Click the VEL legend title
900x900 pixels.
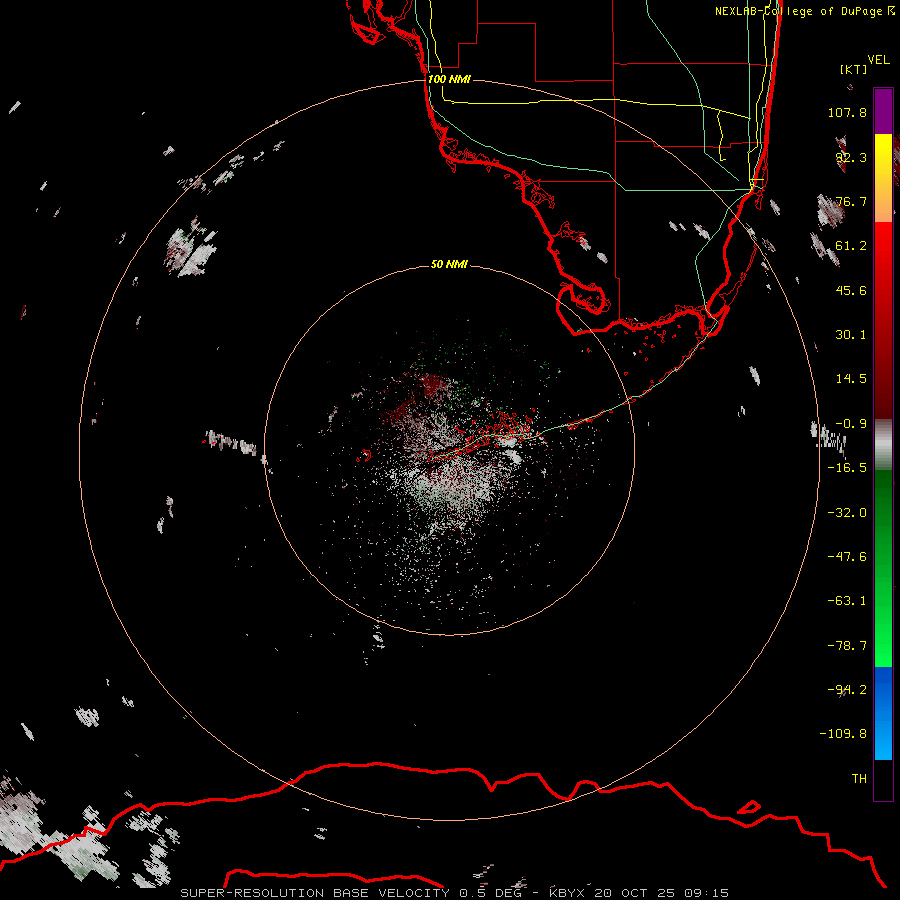point(878,60)
